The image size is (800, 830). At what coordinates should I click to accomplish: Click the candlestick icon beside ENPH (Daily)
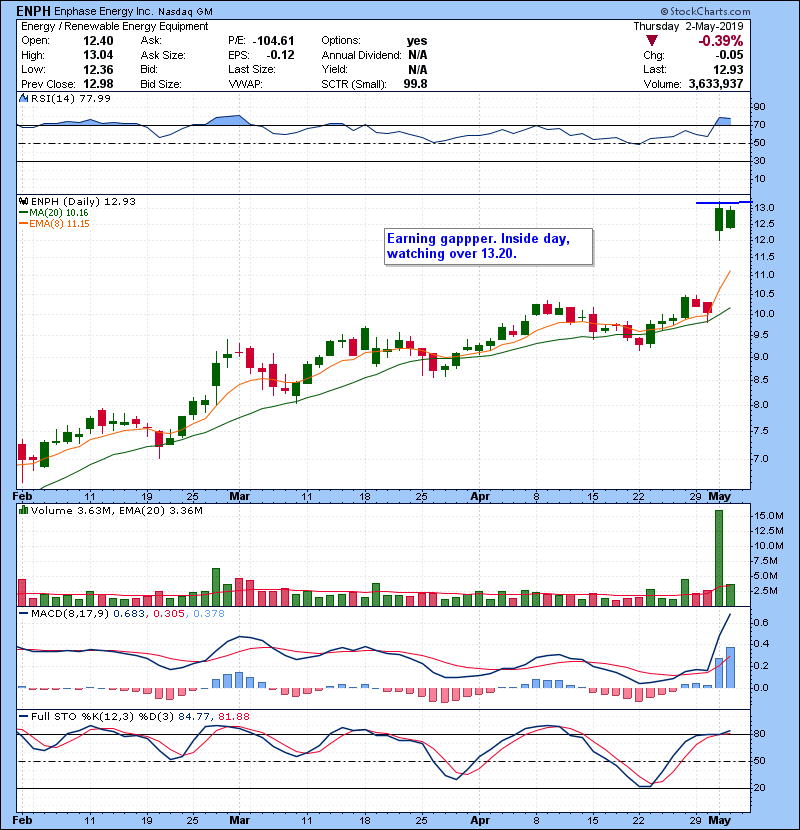pos(23,201)
